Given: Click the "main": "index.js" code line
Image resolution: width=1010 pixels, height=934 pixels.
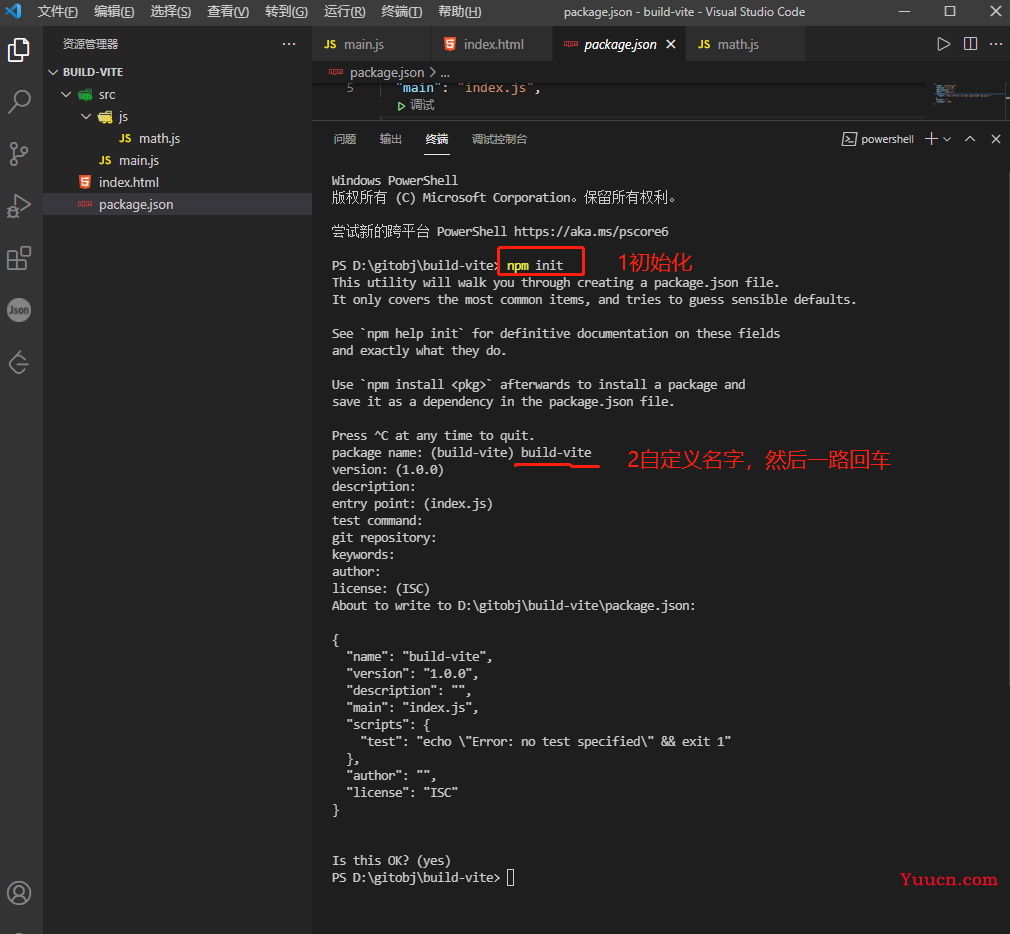Looking at the screenshot, I should coord(468,88).
